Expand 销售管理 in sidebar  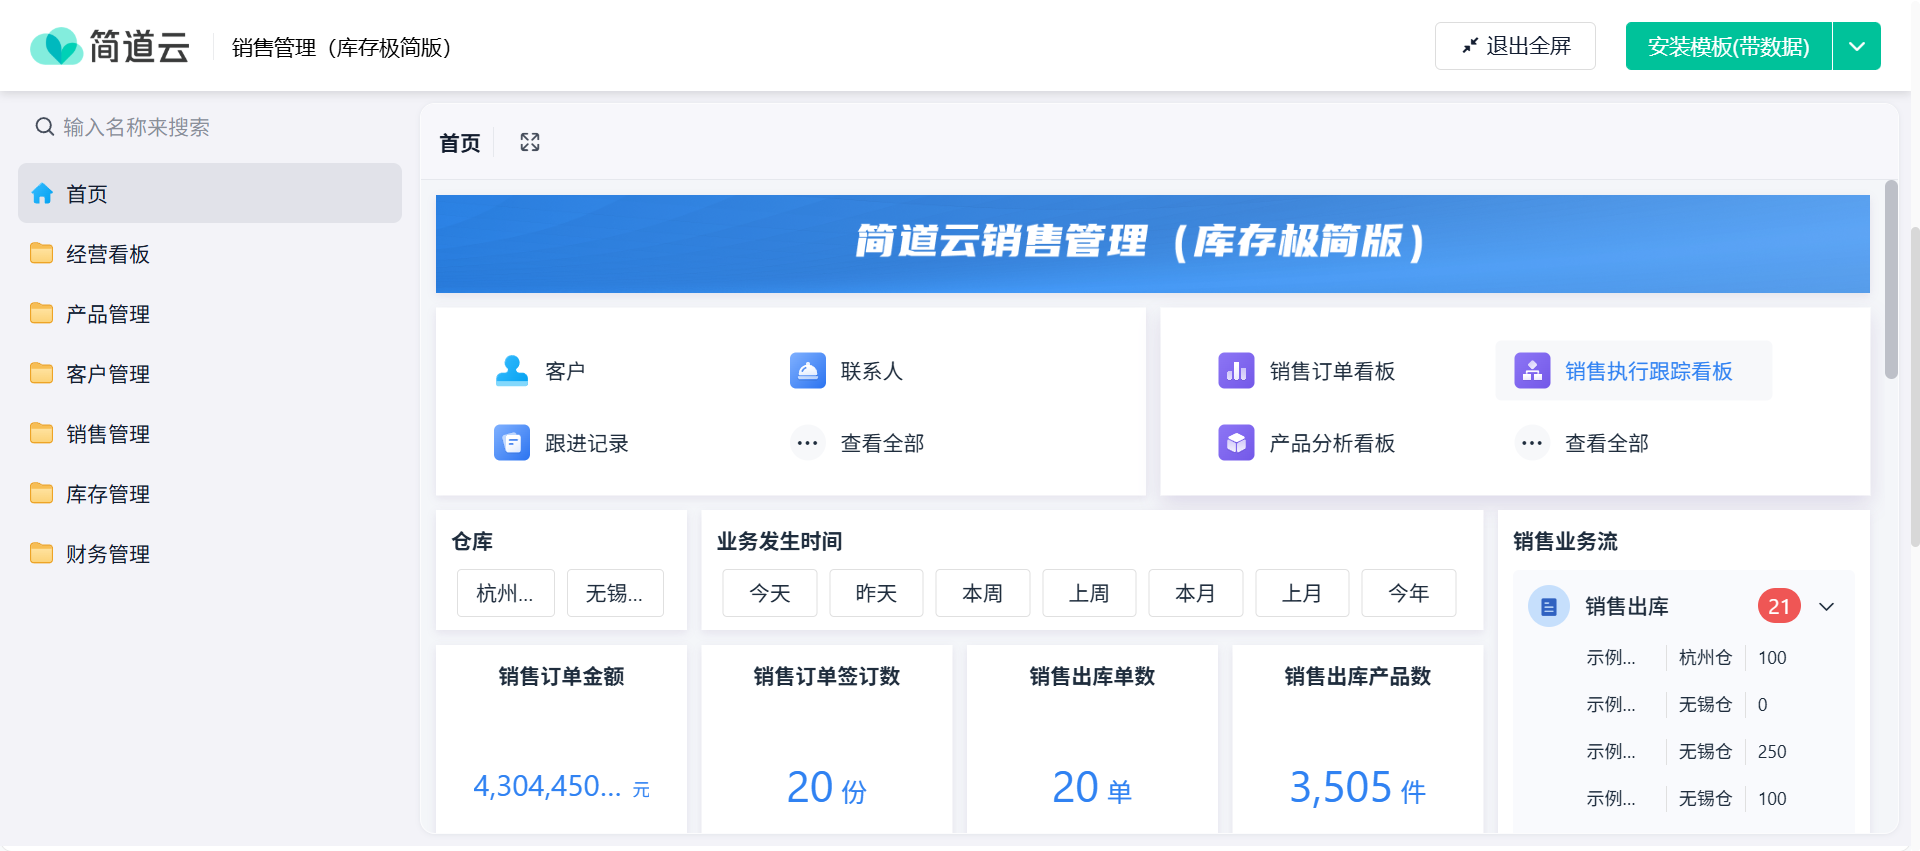click(x=210, y=433)
